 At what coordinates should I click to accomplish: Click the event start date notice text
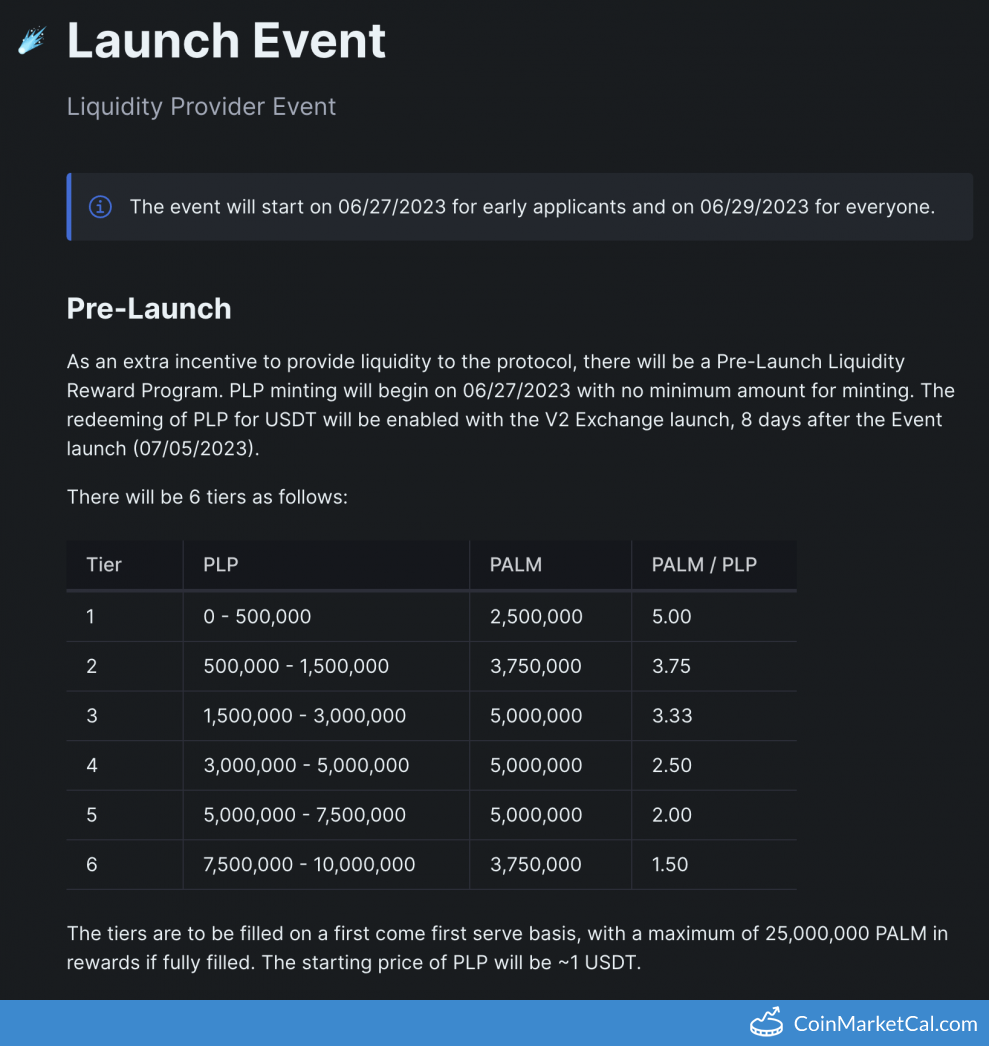point(532,207)
